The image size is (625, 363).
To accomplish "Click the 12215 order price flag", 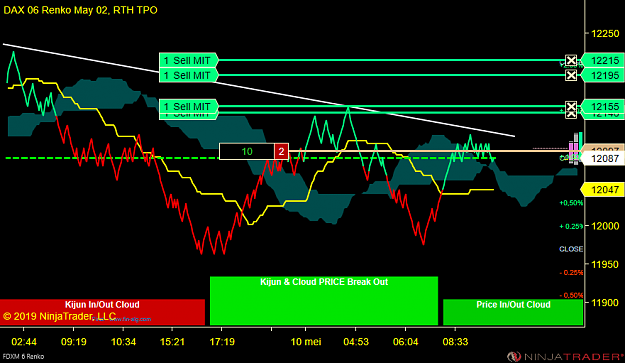I will [x=603, y=61].
